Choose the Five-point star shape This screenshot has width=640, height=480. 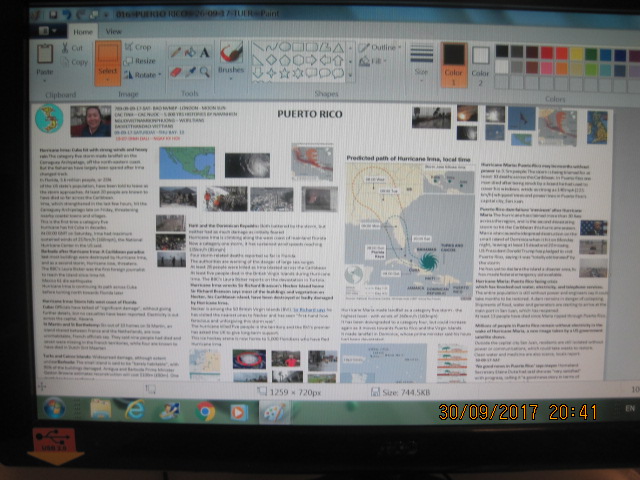pyautogui.click(x=284, y=73)
